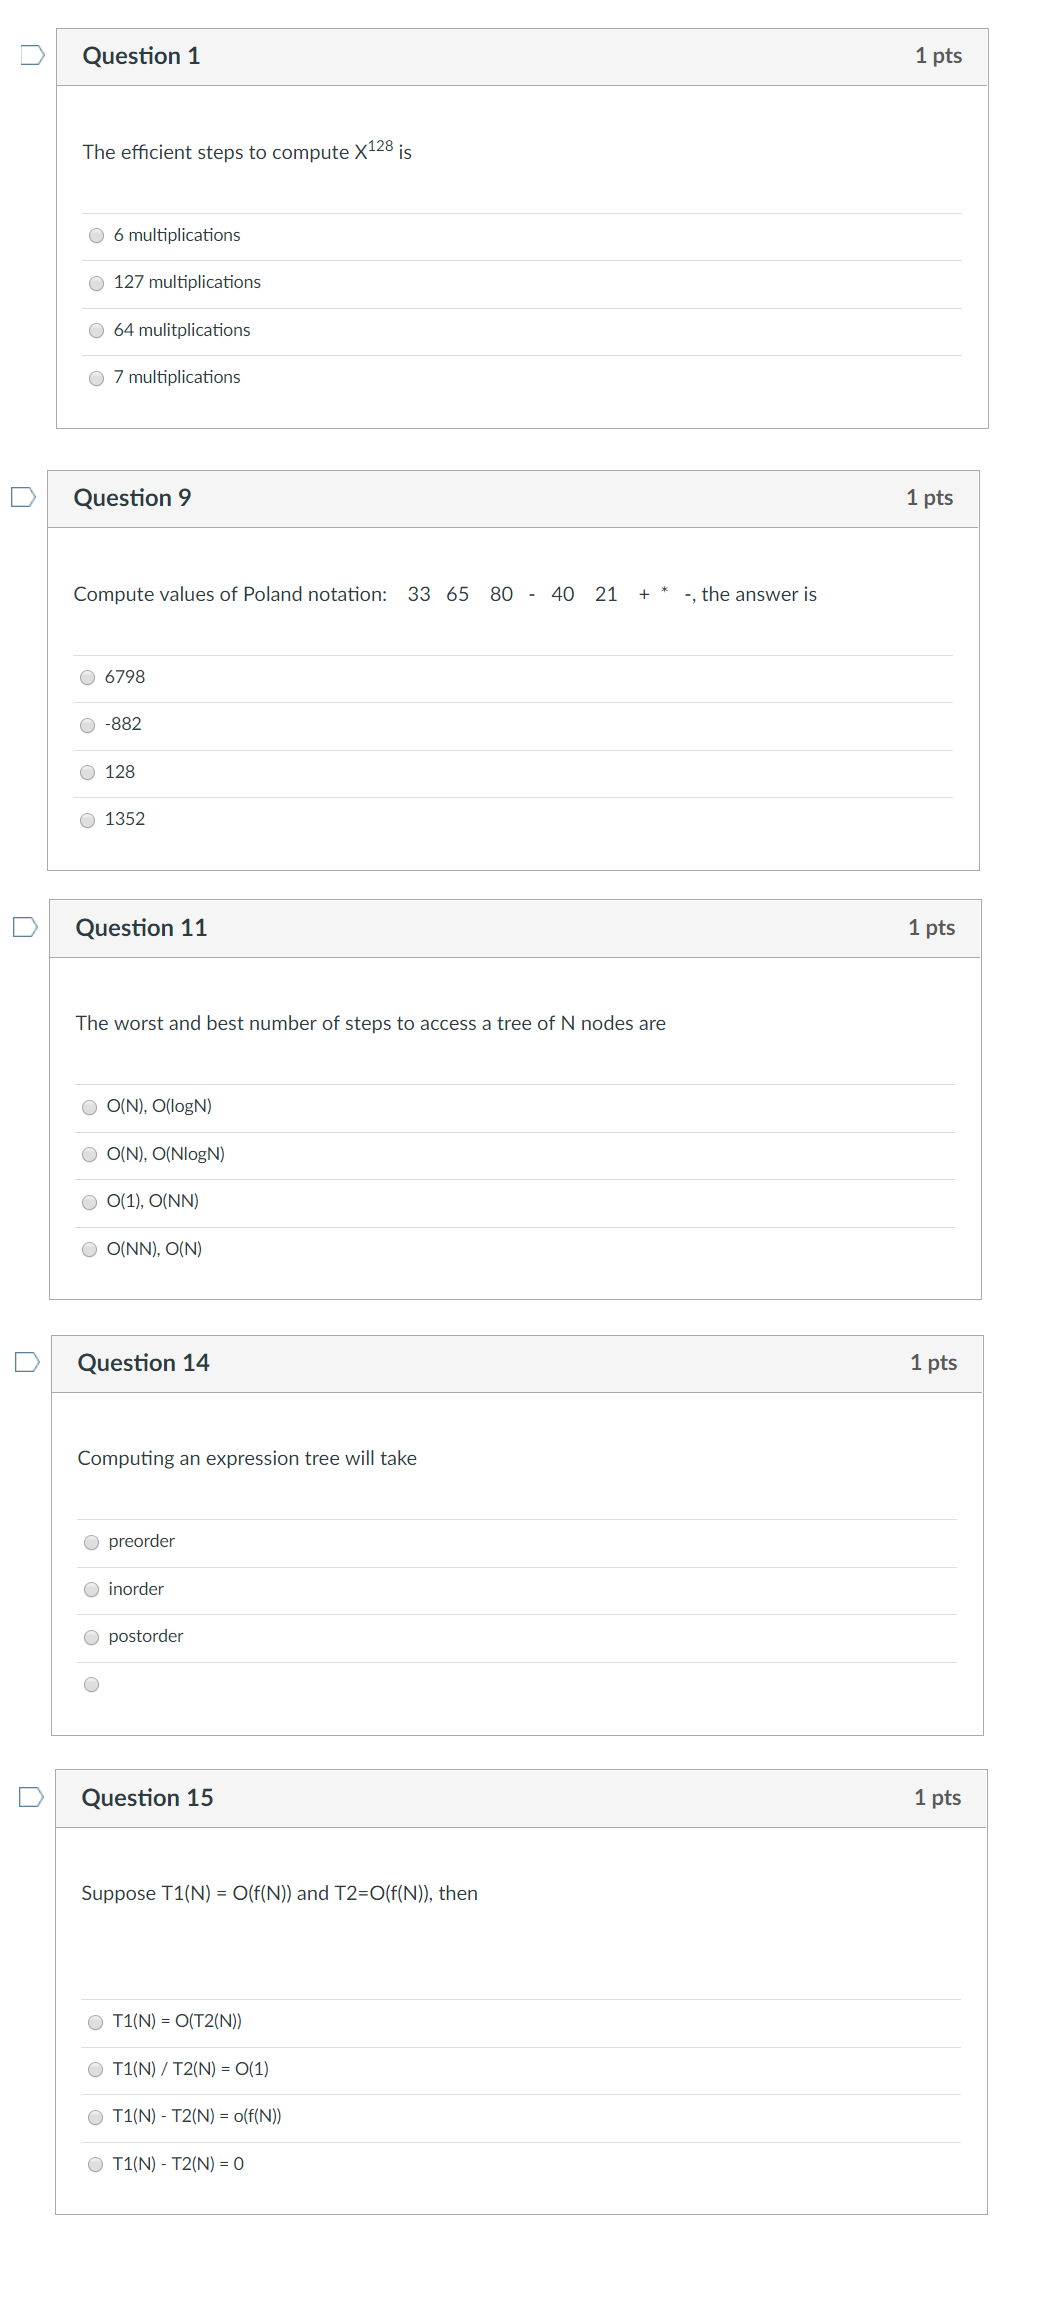Choose '127 multiplications' for Question 1
Screen dimensions: 1040x2320
point(95,282)
